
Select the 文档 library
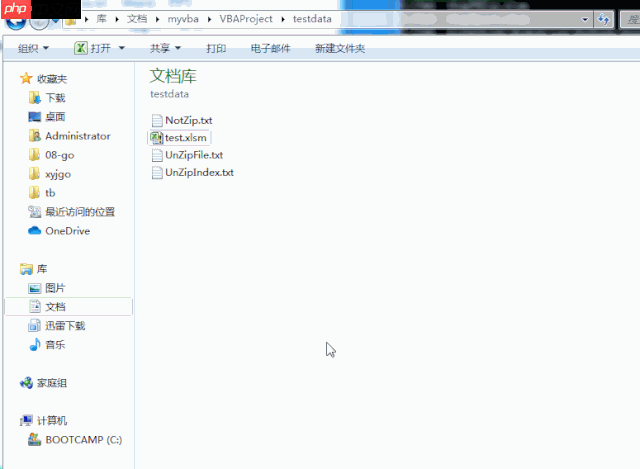click(x=68, y=307)
